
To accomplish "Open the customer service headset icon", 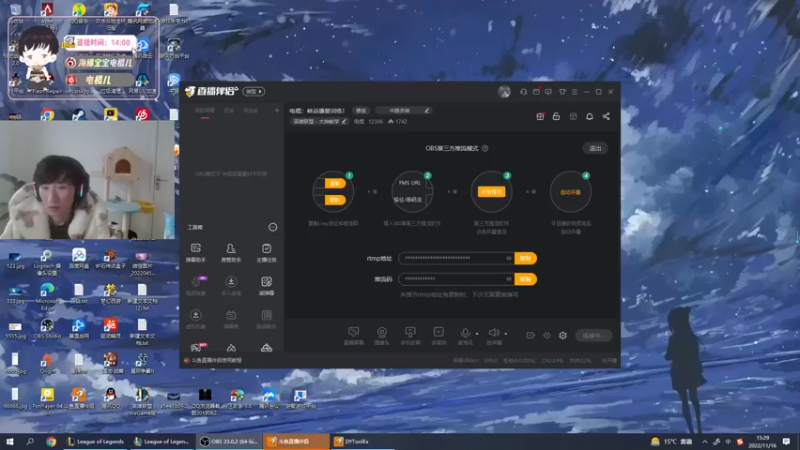I will tap(523, 92).
